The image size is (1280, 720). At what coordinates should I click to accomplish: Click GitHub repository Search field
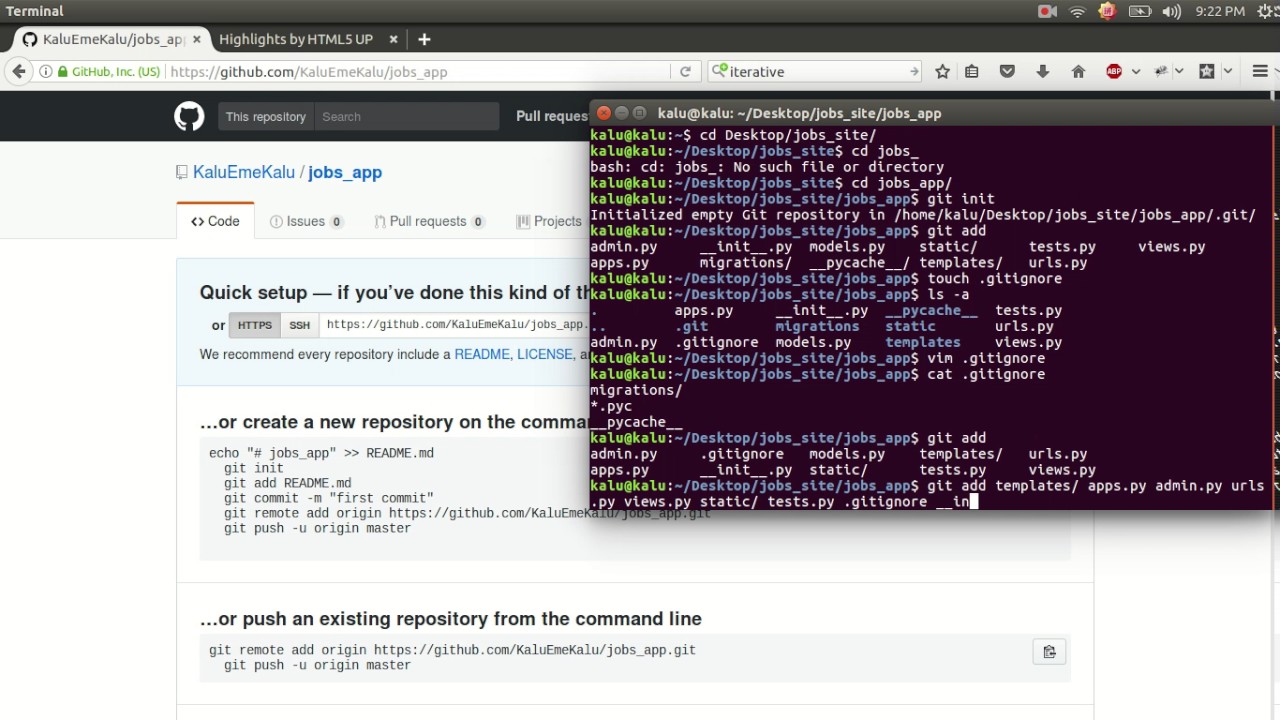point(406,116)
